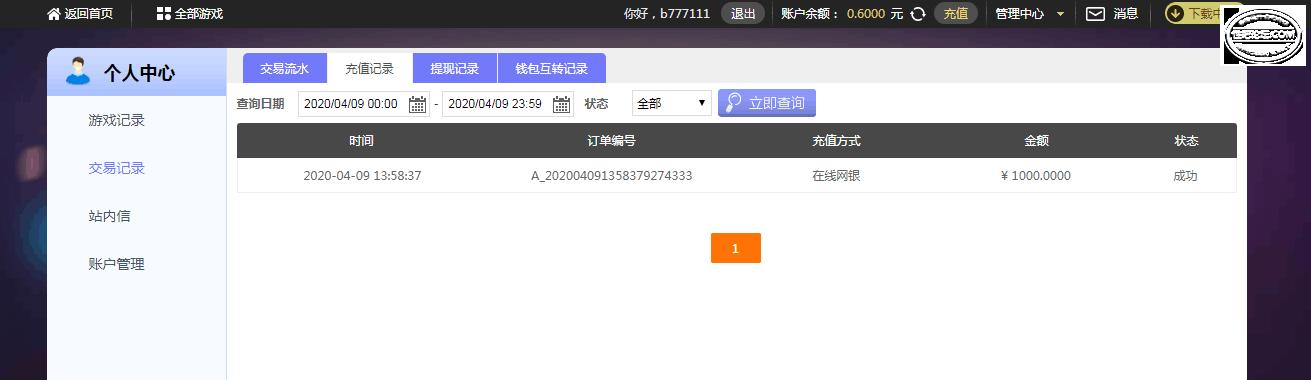Viewport: 1311px width, 380px height.
Task: Switch to the 提现记录 tab
Action: (x=455, y=69)
